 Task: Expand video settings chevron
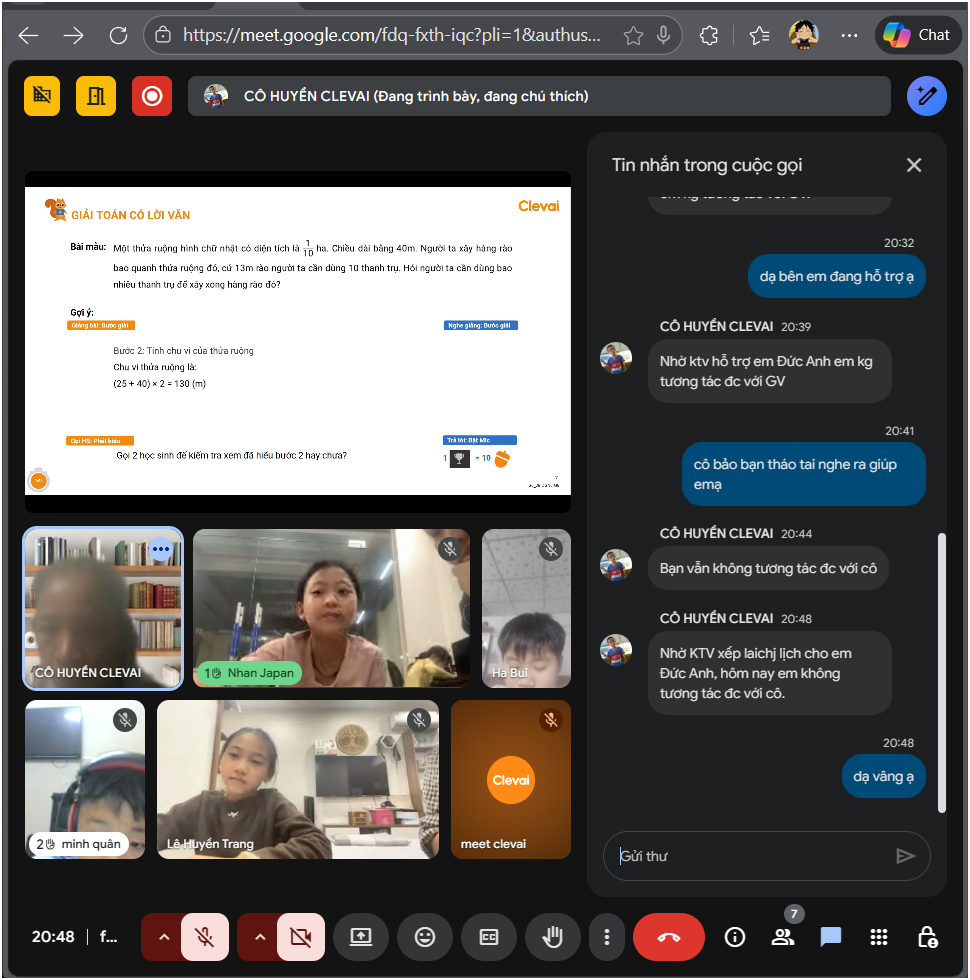pos(259,937)
